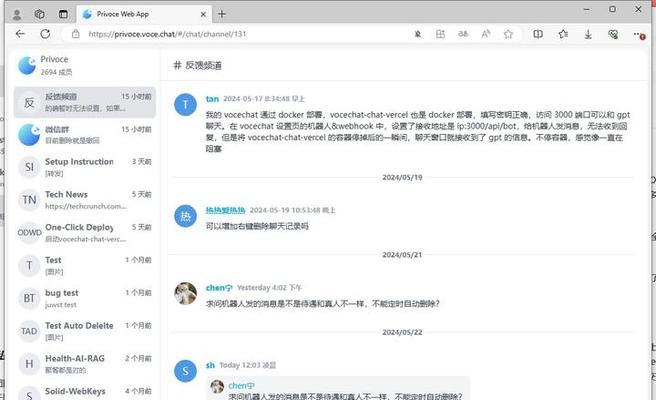
Task: Open user sh's avatar
Action: point(185,371)
